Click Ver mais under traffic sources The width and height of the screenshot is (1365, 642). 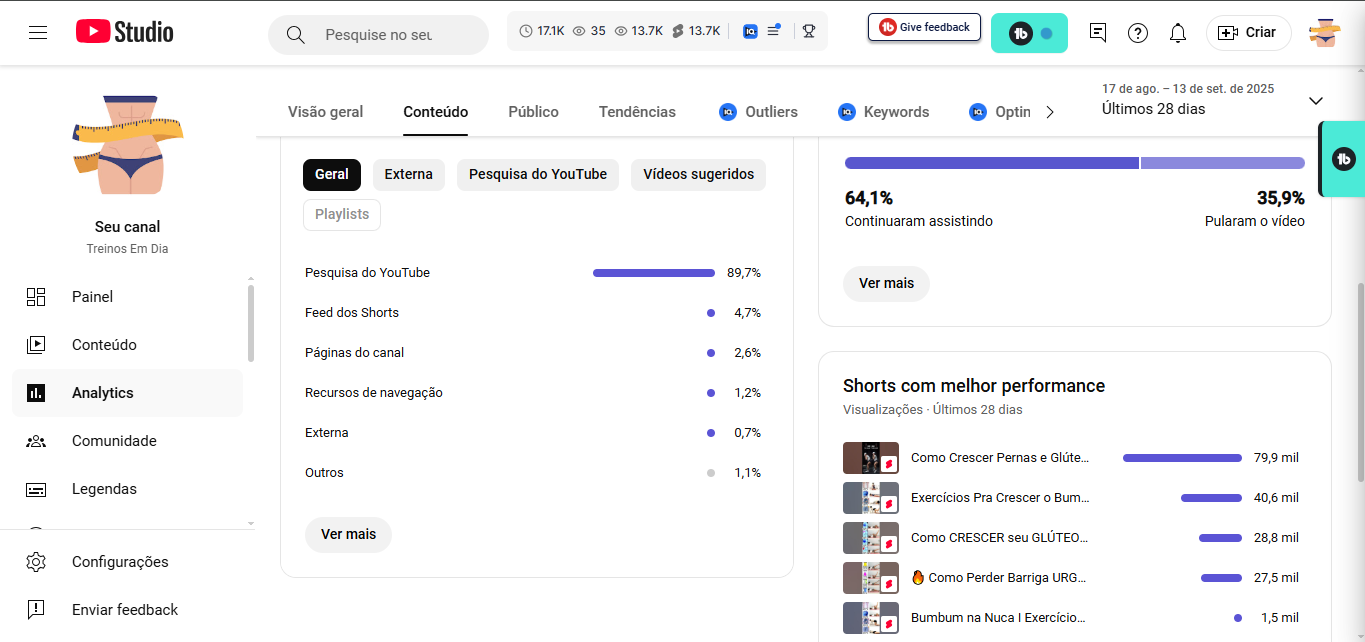348,534
